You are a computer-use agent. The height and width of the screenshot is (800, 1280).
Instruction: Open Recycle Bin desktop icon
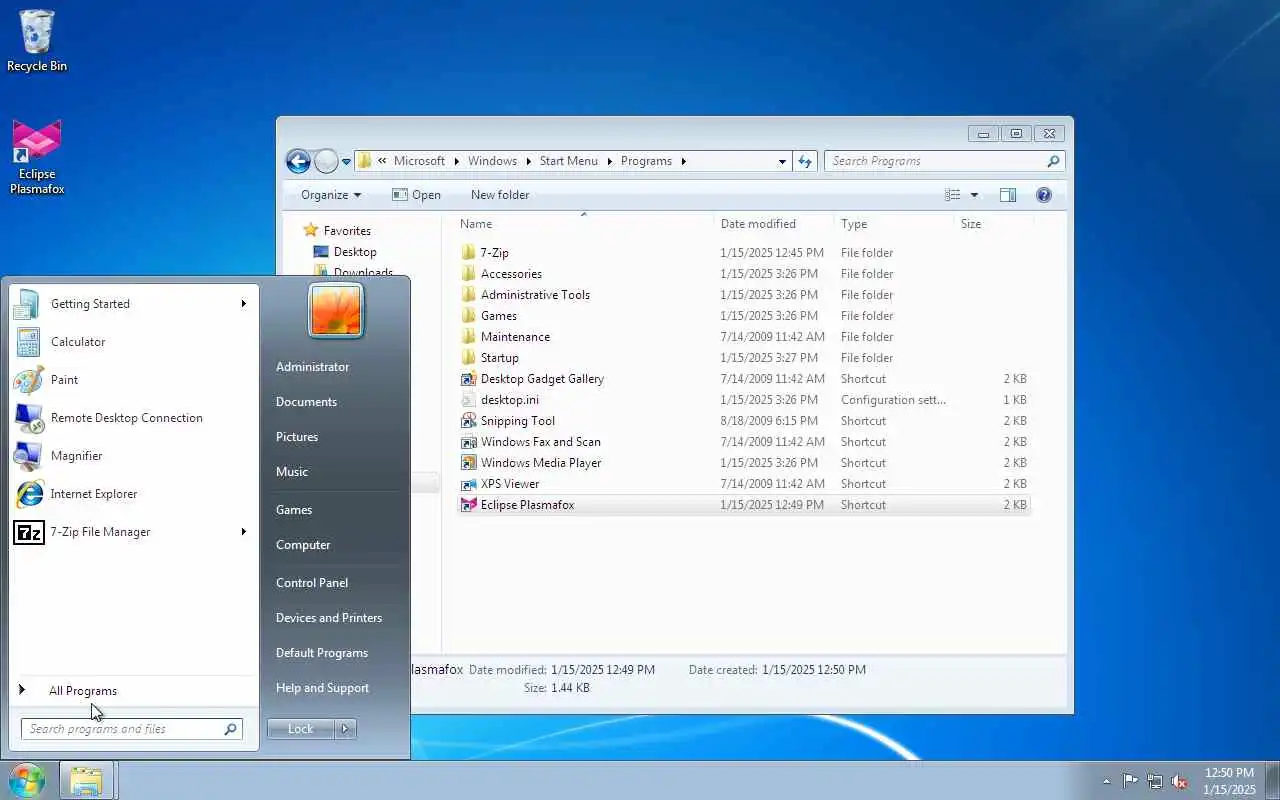[x=37, y=41]
